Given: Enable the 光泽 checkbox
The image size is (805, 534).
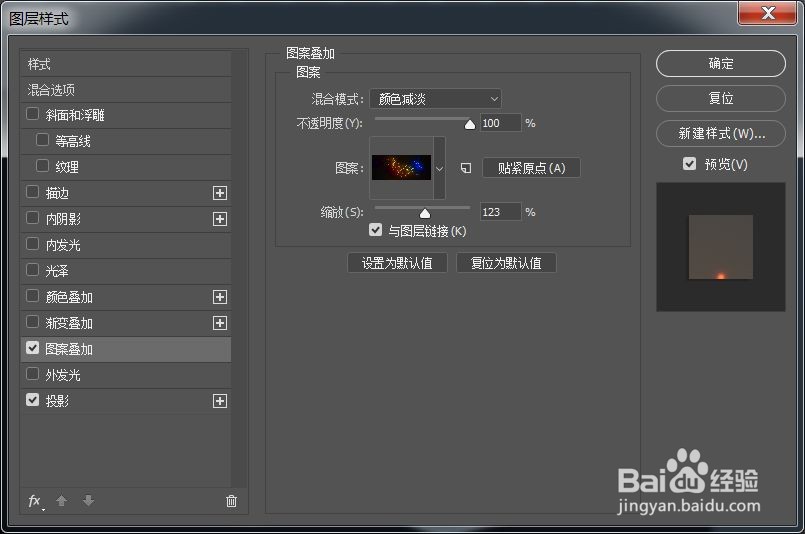Looking at the screenshot, I should (x=32, y=270).
